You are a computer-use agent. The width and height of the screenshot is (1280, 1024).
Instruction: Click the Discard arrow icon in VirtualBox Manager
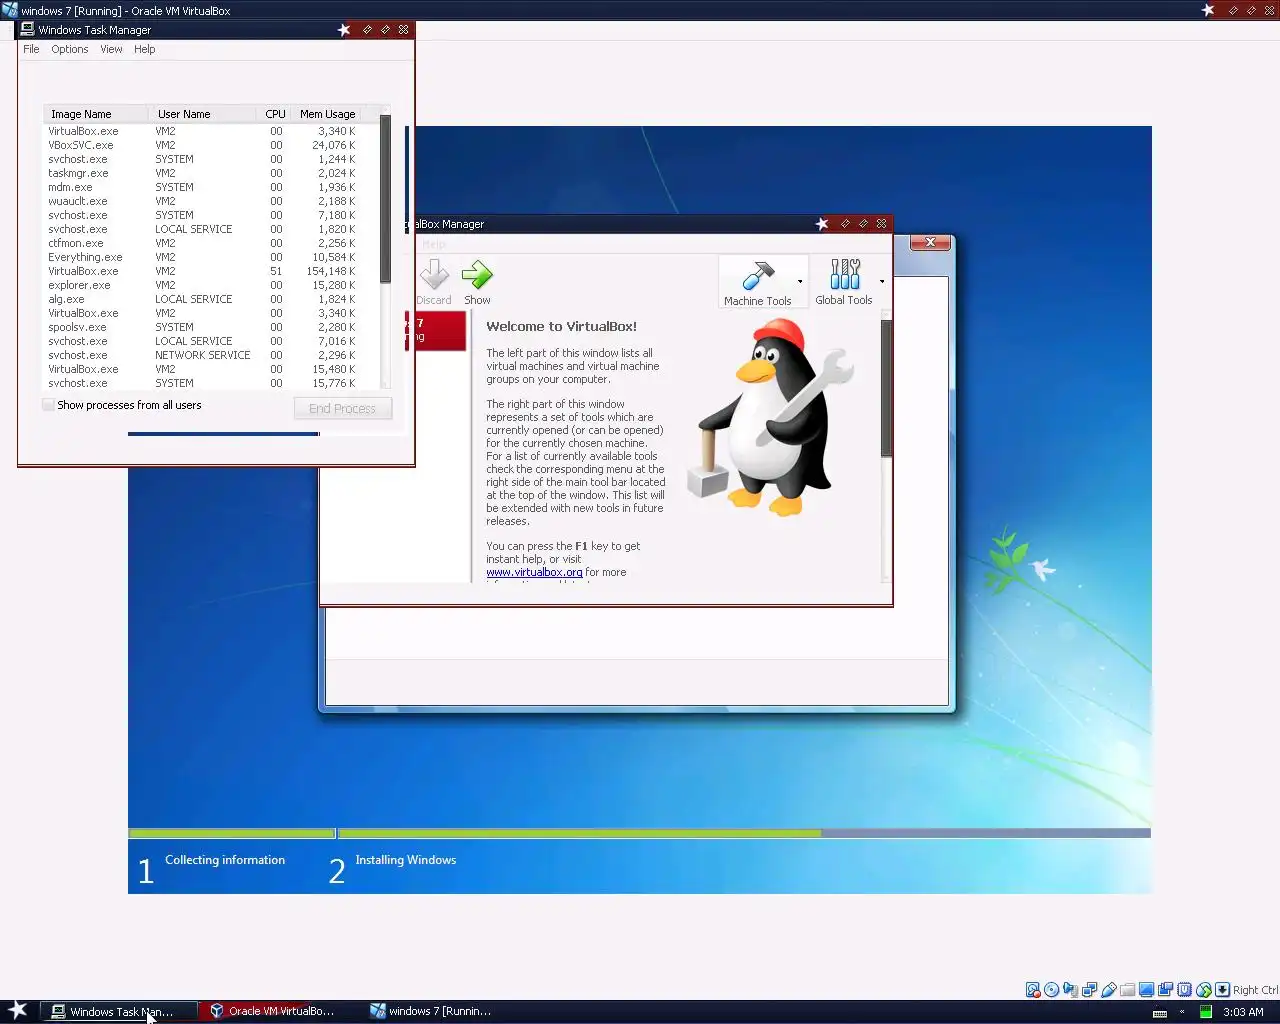(434, 274)
